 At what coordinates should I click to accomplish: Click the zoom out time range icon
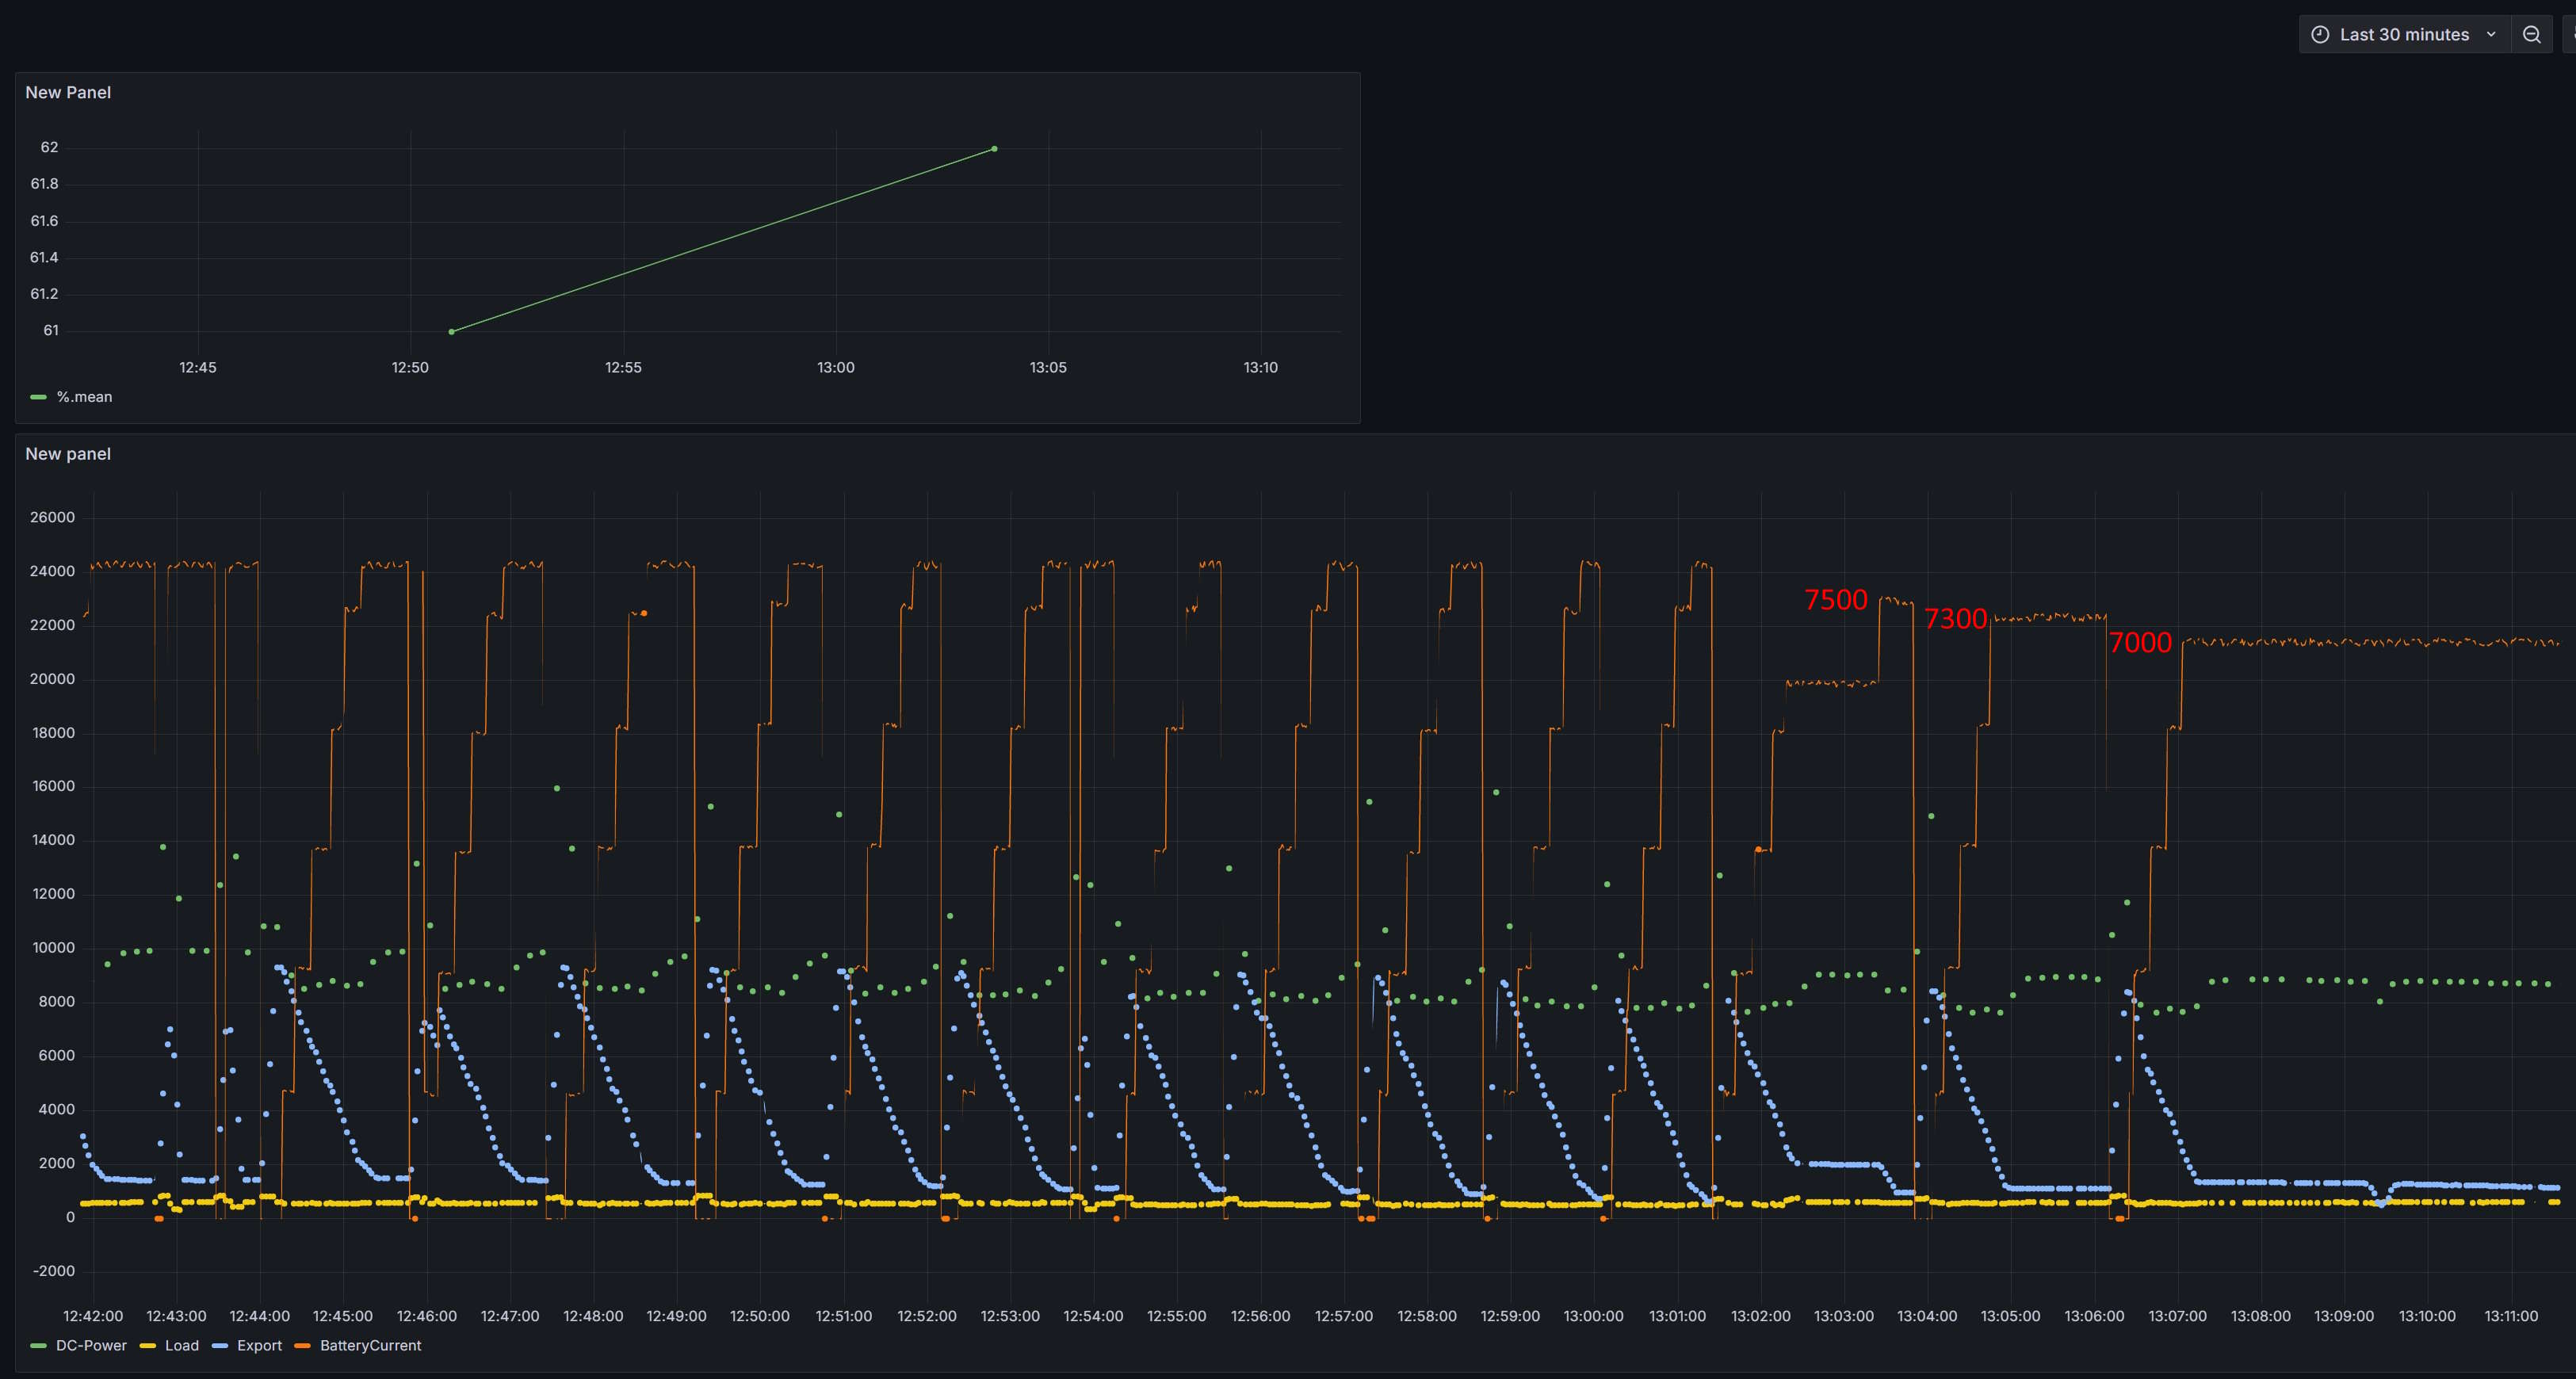tap(2531, 34)
